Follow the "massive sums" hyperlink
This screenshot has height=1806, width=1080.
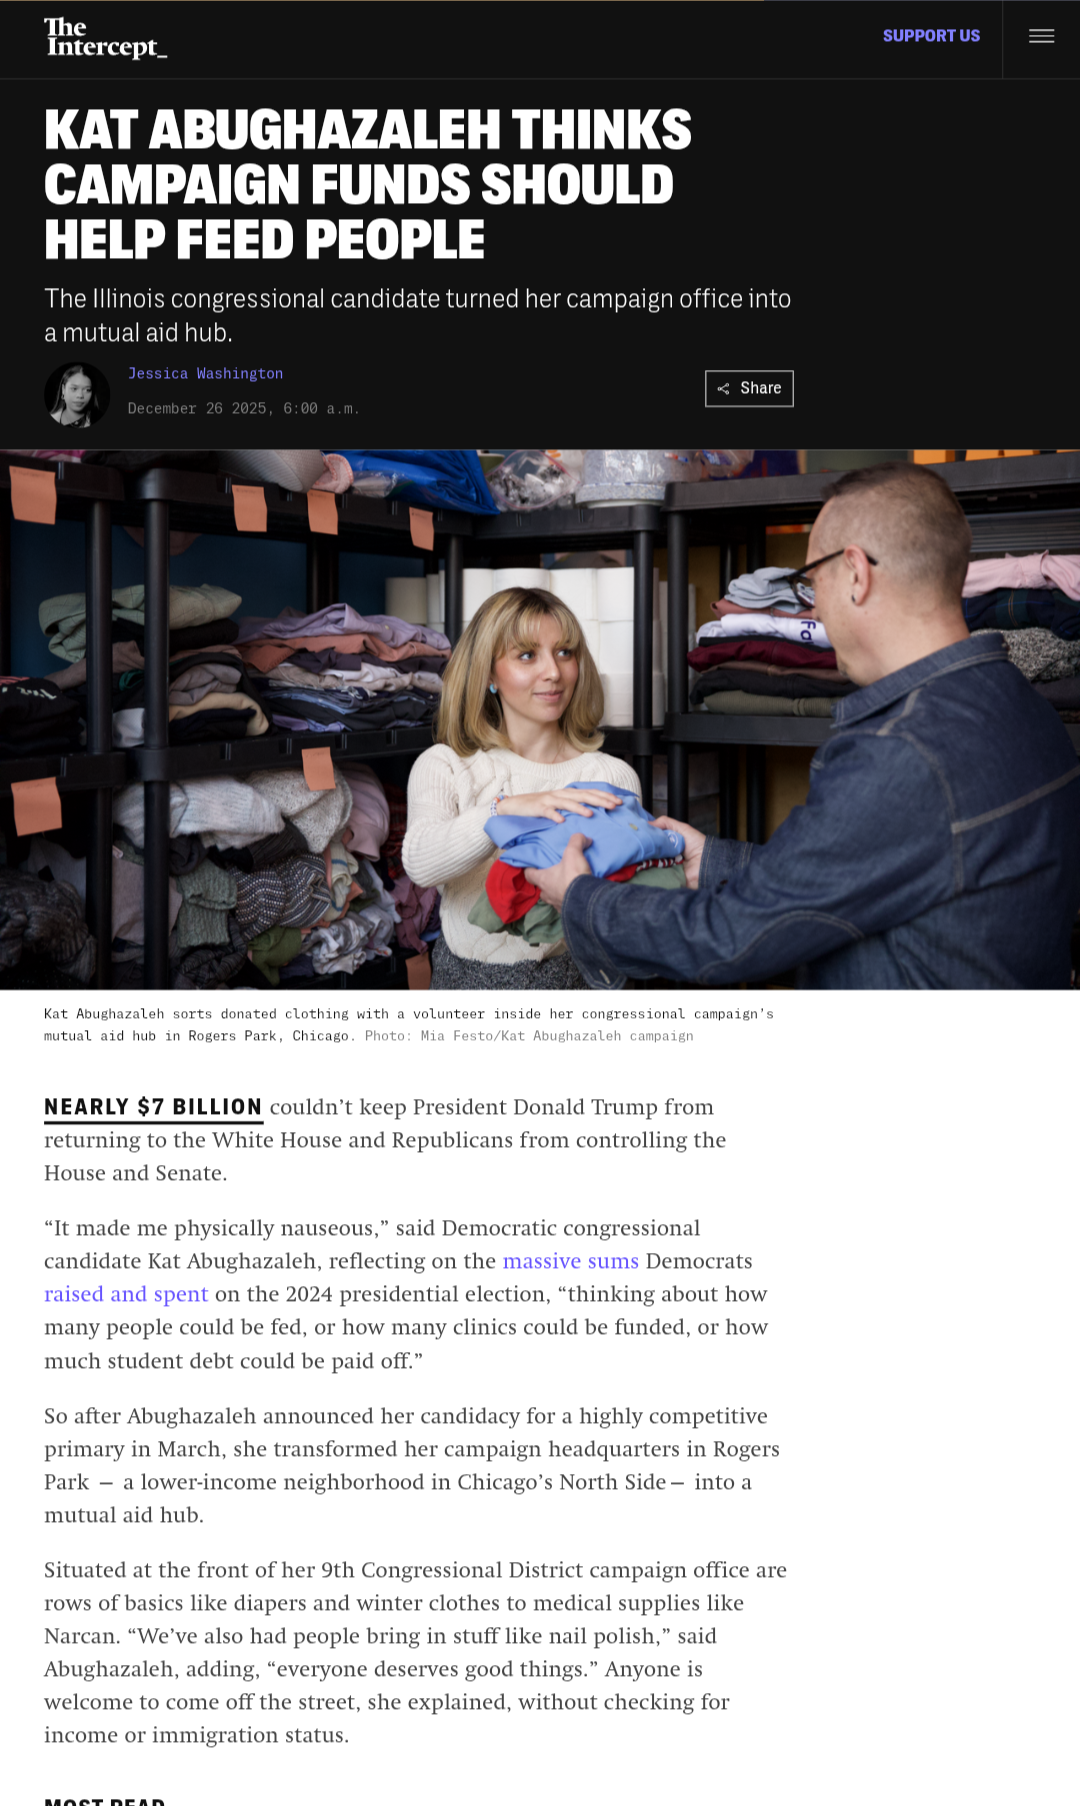570,1261
